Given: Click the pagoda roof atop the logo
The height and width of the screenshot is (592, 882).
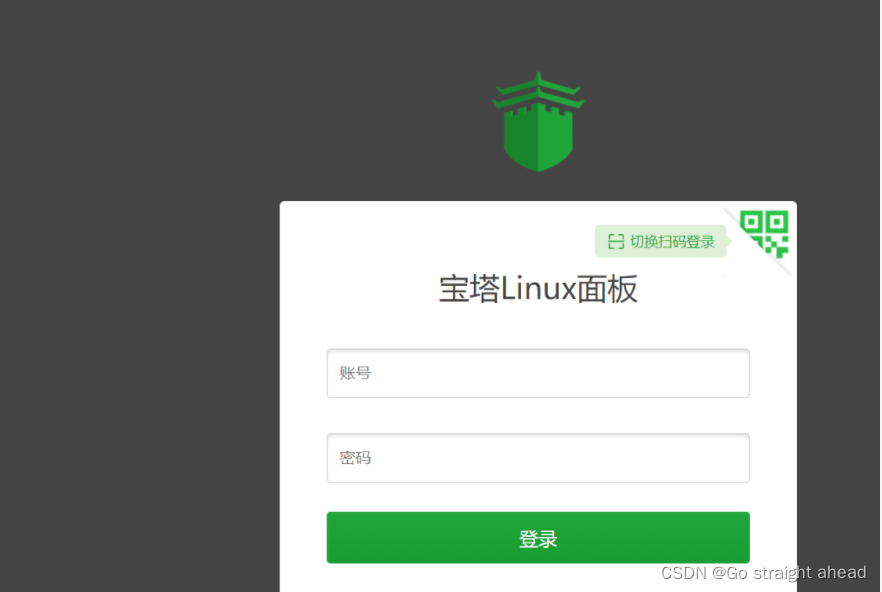Looking at the screenshot, I should pyautogui.click(x=538, y=90).
